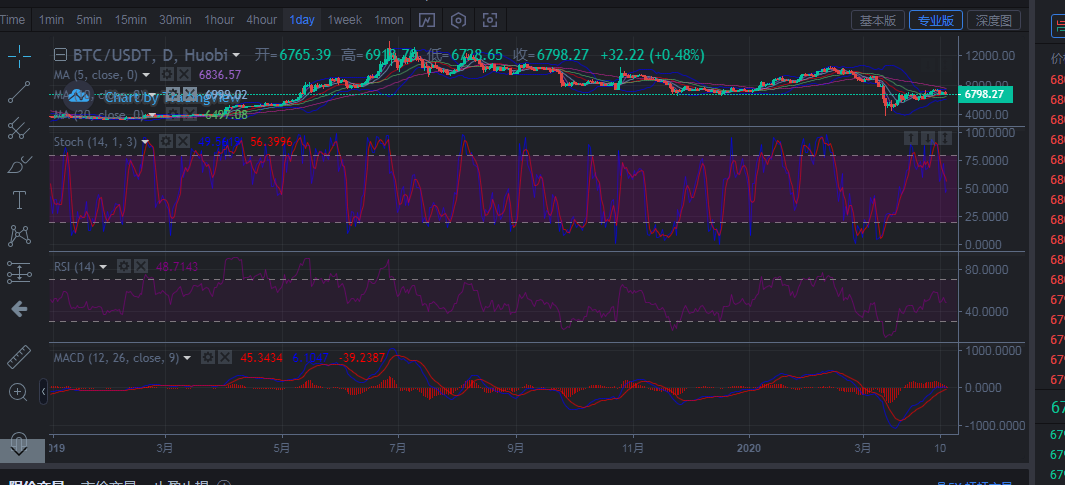Viewport: 1065px width, 485px height.
Task: Switch to the 4hour timeframe
Action: 261,20
